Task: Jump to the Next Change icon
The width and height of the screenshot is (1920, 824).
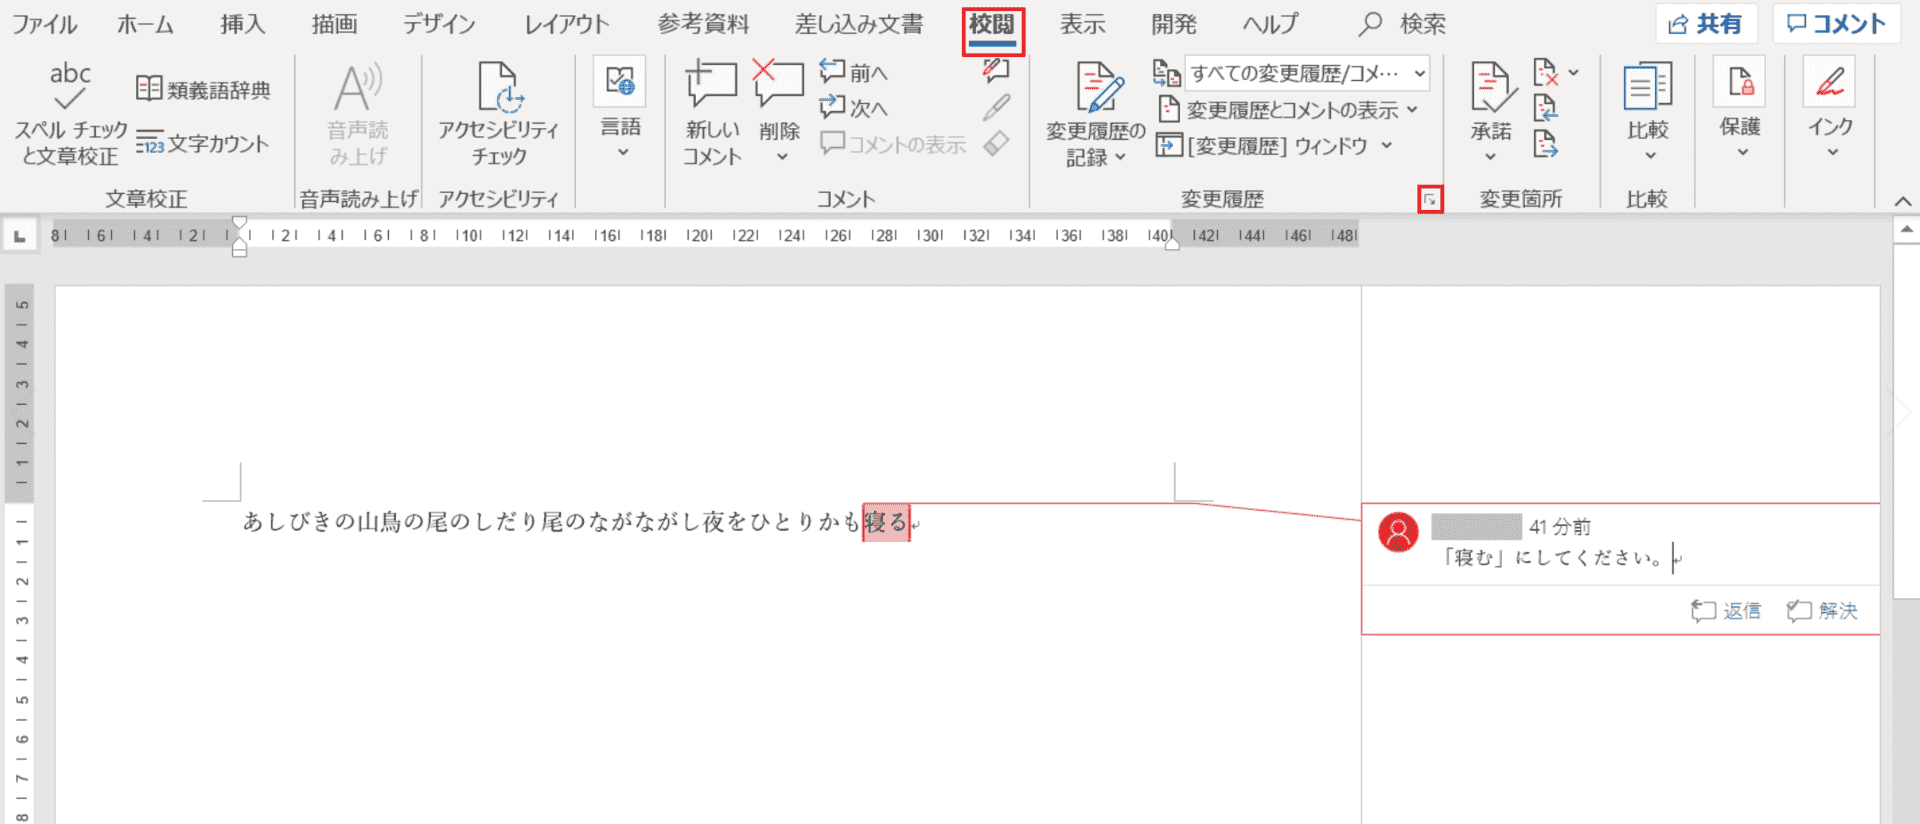Action: [x=1546, y=145]
